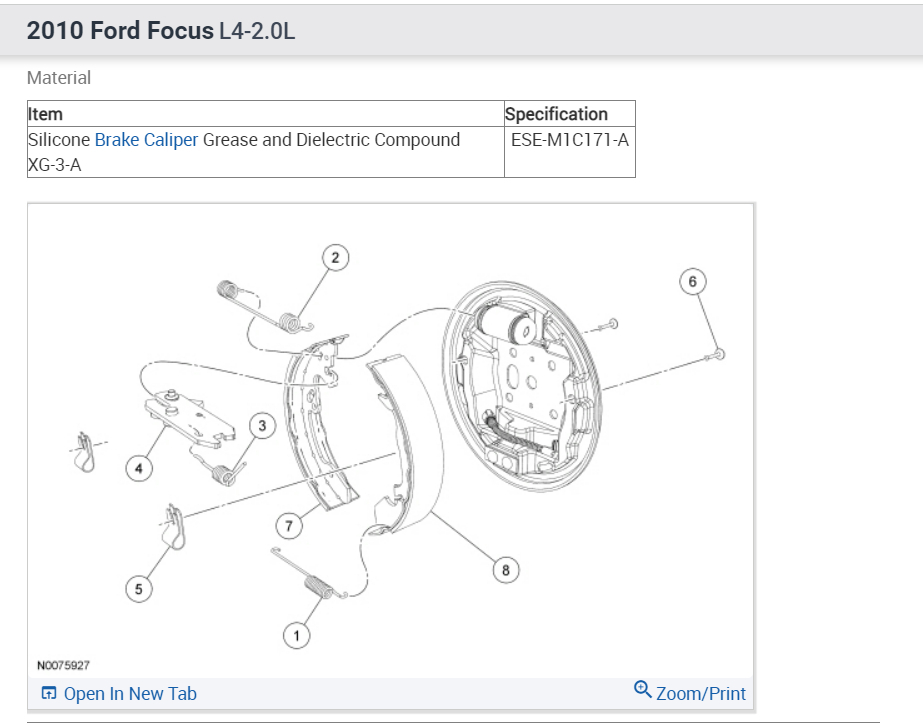Click the Item column header
The height and width of the screenshot is (723, 923).
pos(46,114)
